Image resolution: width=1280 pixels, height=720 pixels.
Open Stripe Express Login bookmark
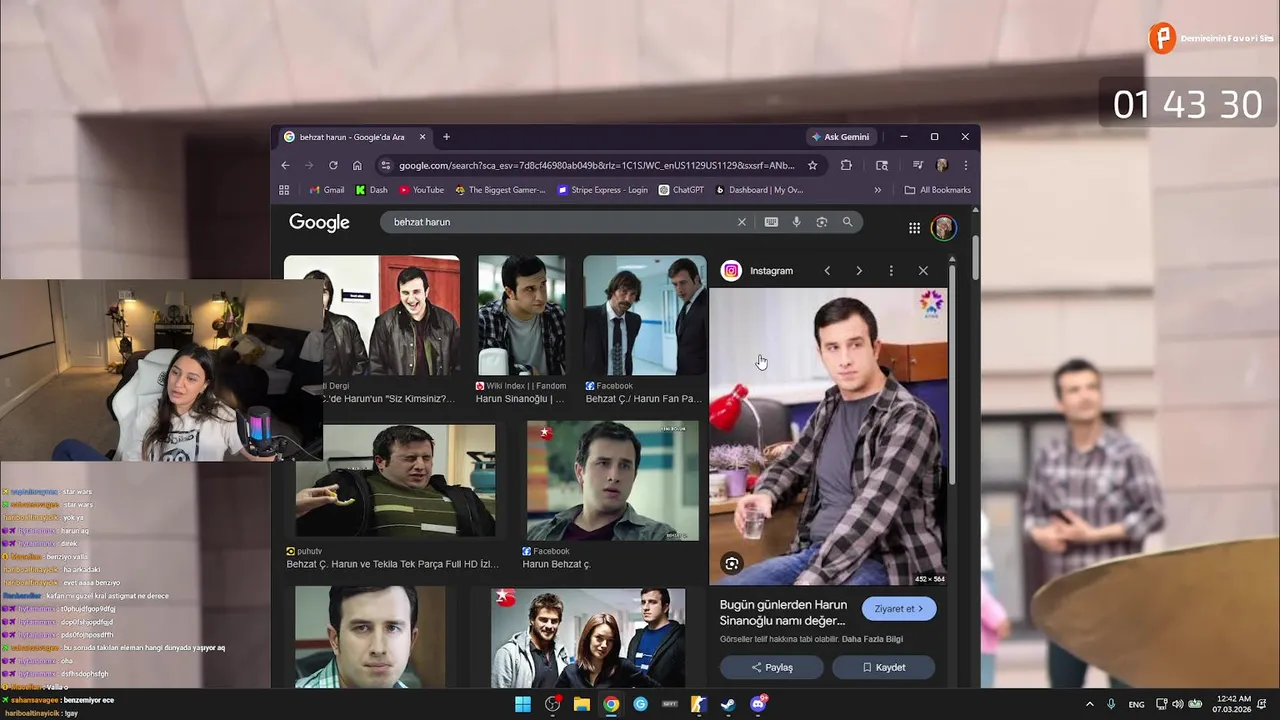603,190
